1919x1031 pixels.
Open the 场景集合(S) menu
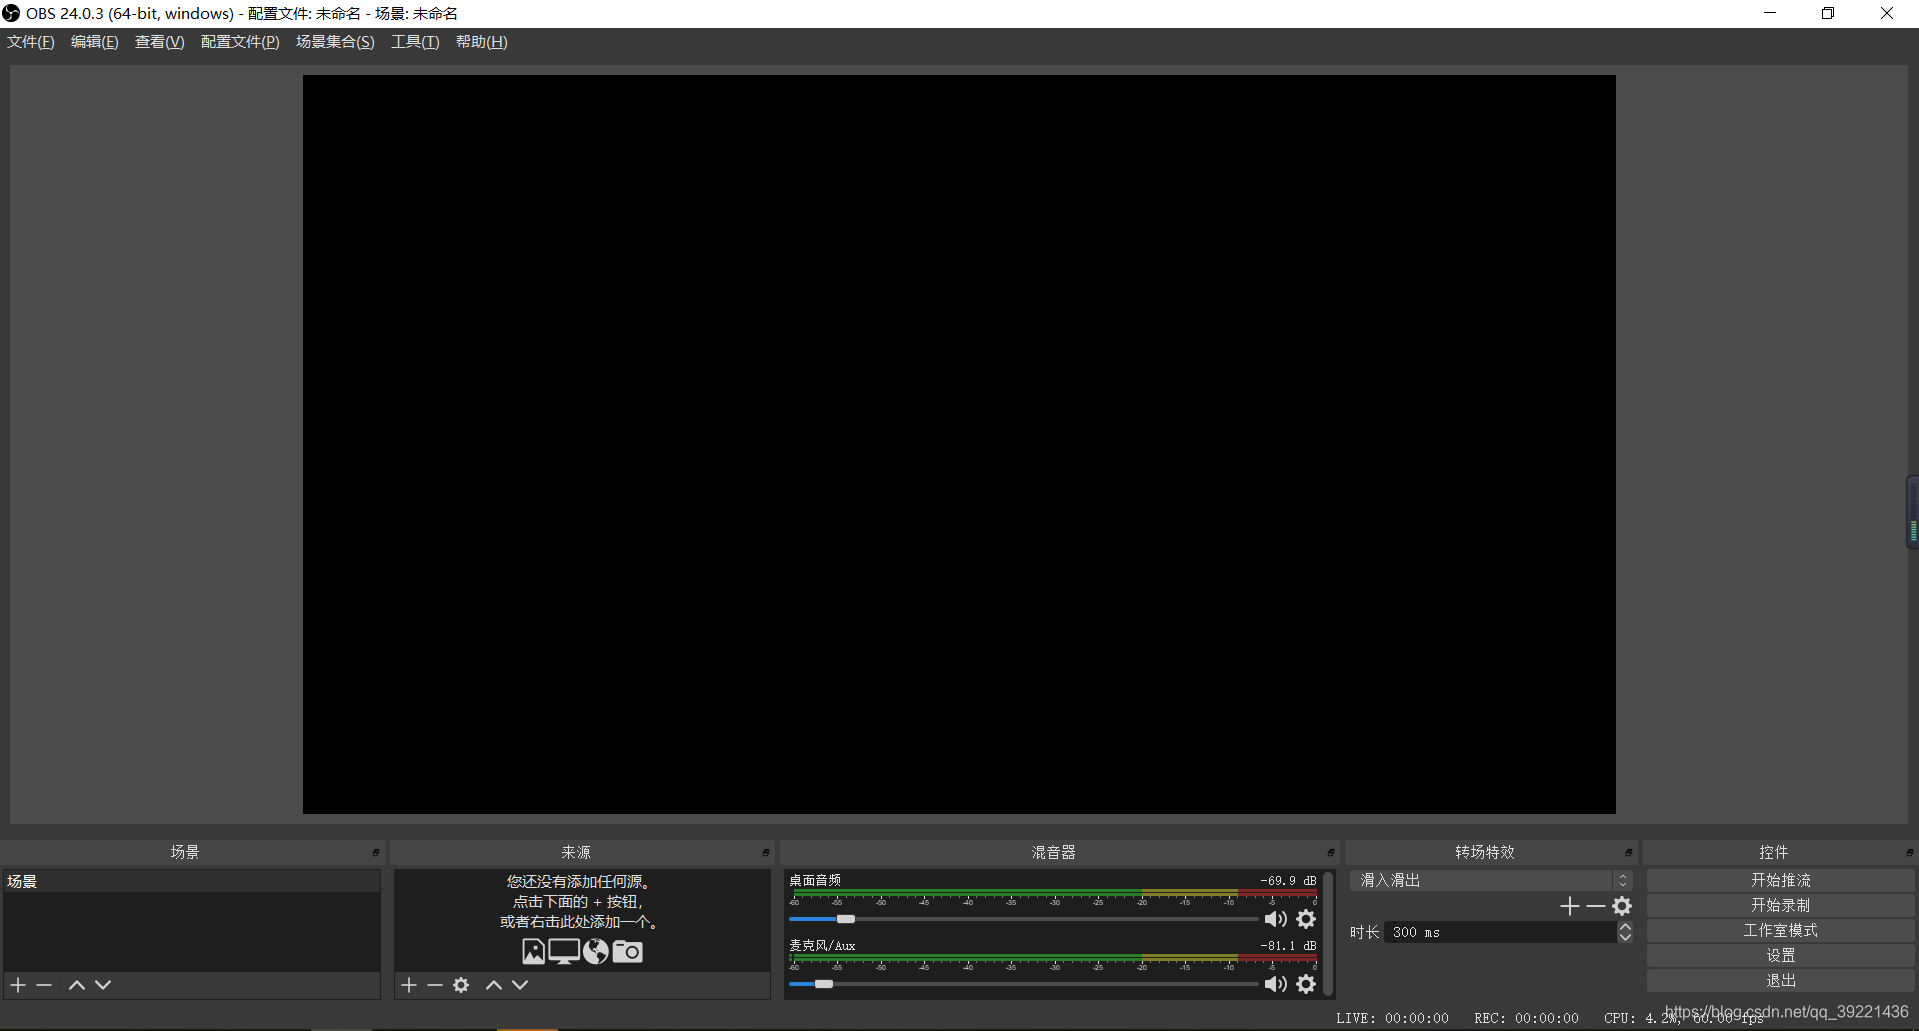pos(335,42)
